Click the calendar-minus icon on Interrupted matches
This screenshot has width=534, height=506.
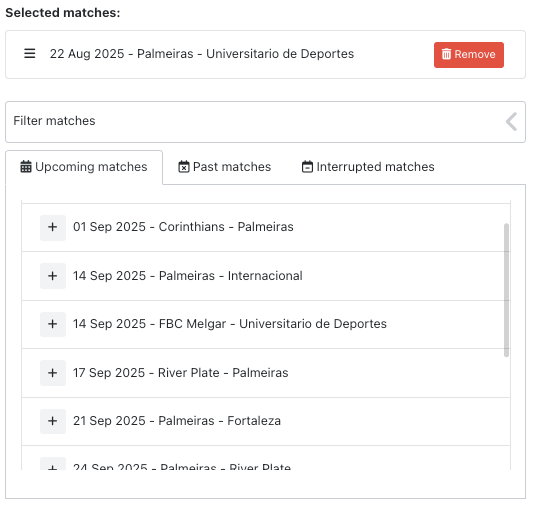[307, 167]
